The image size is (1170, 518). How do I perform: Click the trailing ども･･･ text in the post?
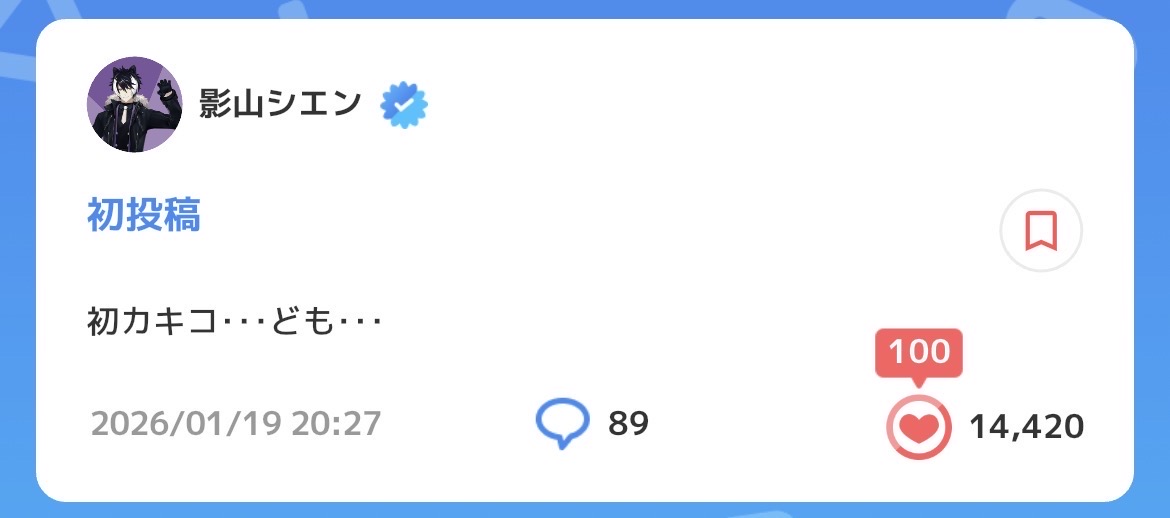(x=319, y=323)
